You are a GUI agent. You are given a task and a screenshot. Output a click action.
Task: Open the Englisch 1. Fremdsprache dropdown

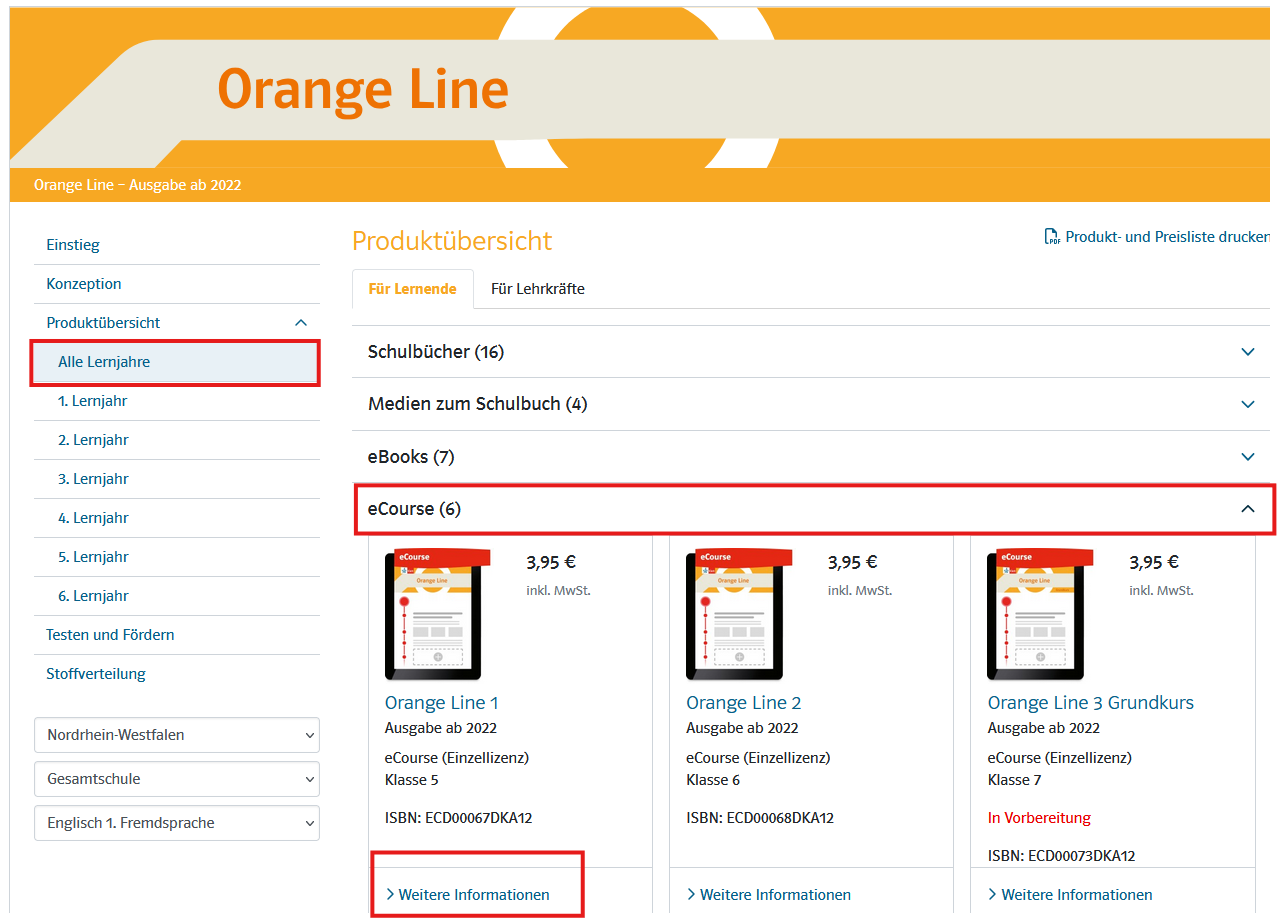[x=177, y=823]
